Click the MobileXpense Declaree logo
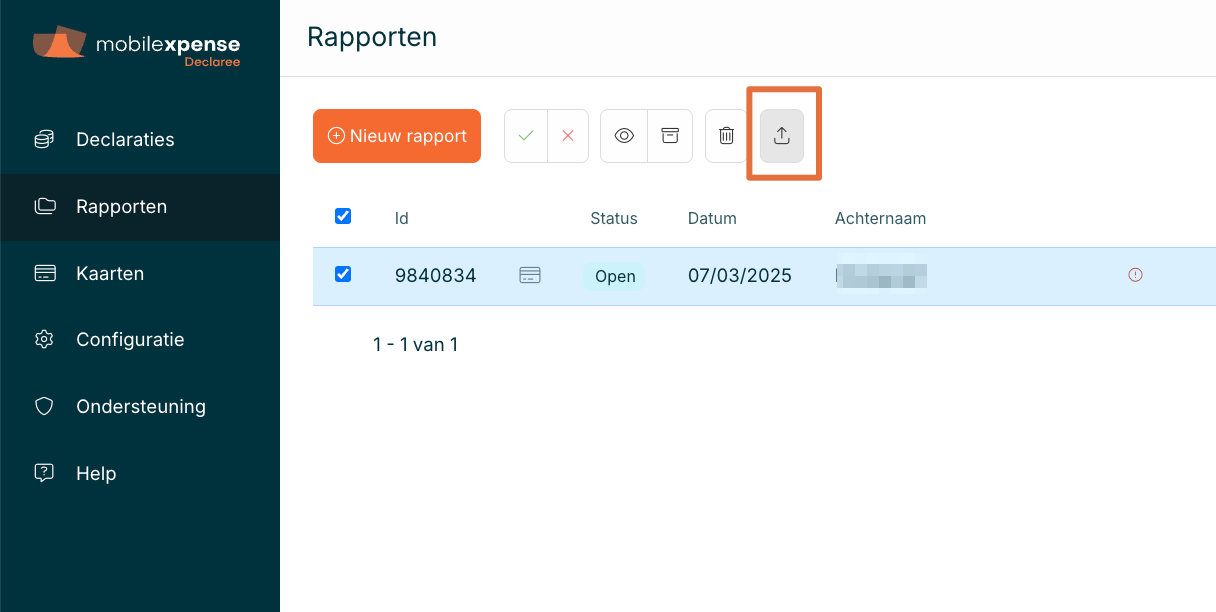The width and height of the screenshot is (1216, 612). pyautogui.click(x=137, y=47)
